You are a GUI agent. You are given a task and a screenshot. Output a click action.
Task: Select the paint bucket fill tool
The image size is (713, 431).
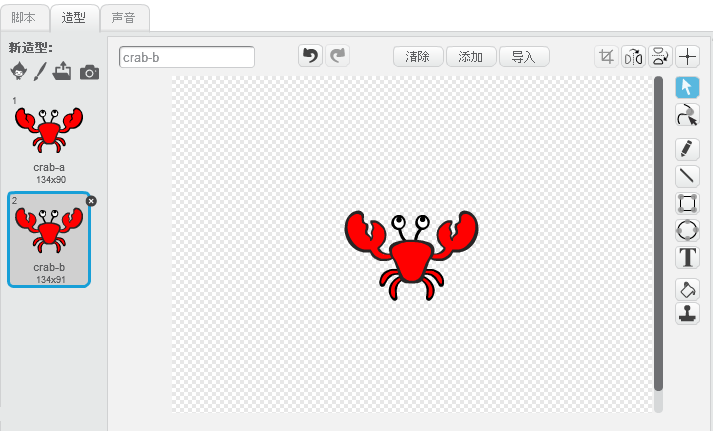(687, 289)
